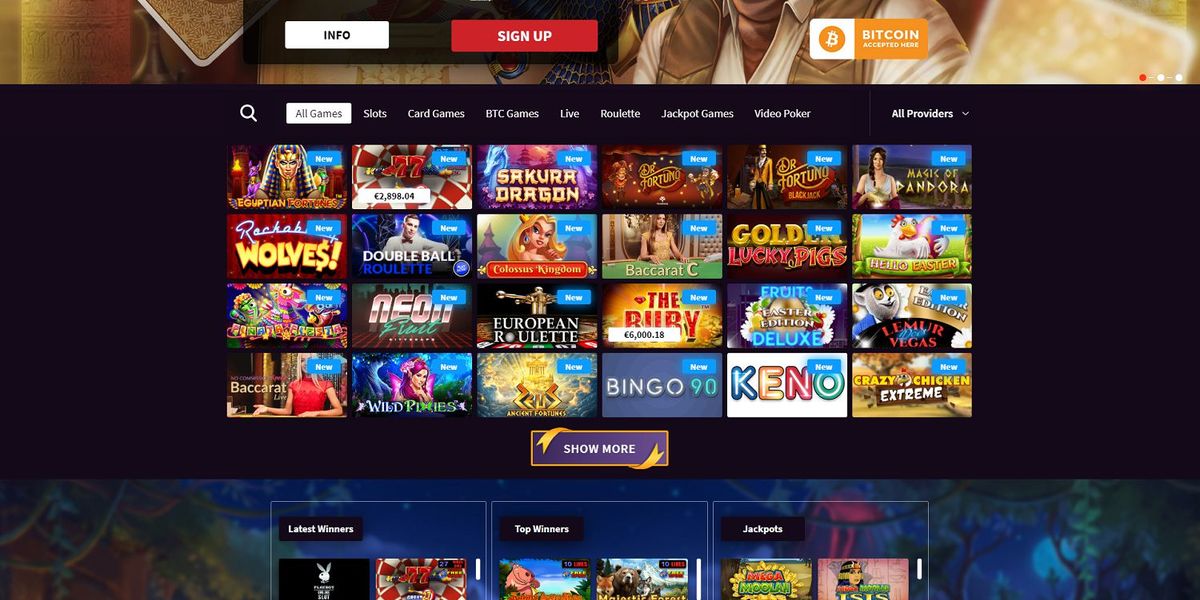The height and width of the screenshot is (600, 1200).
Task: Switch to the second carousel slide dot
Action: click(1161, 77)
